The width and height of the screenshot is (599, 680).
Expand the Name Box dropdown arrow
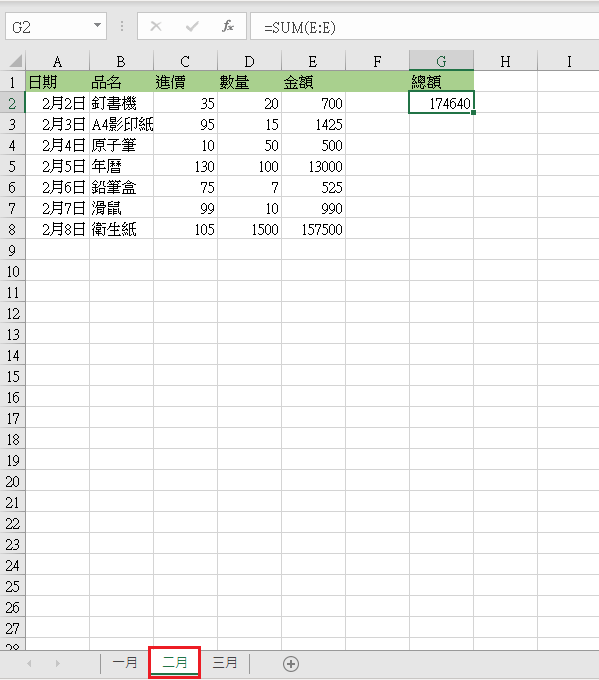point(98,26)
